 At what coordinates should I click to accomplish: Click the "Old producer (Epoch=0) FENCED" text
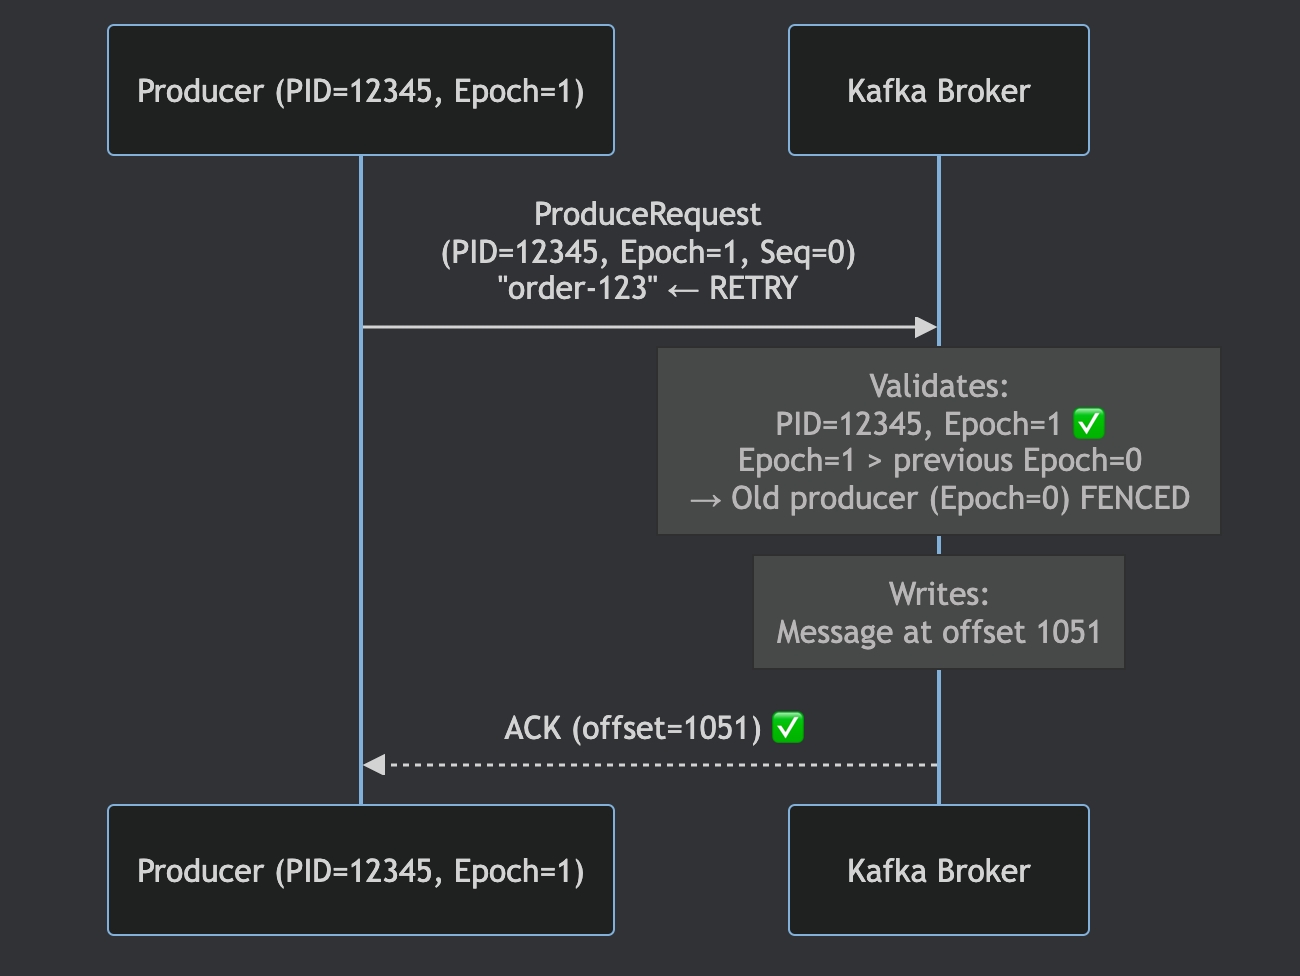(x=959, y=498)
